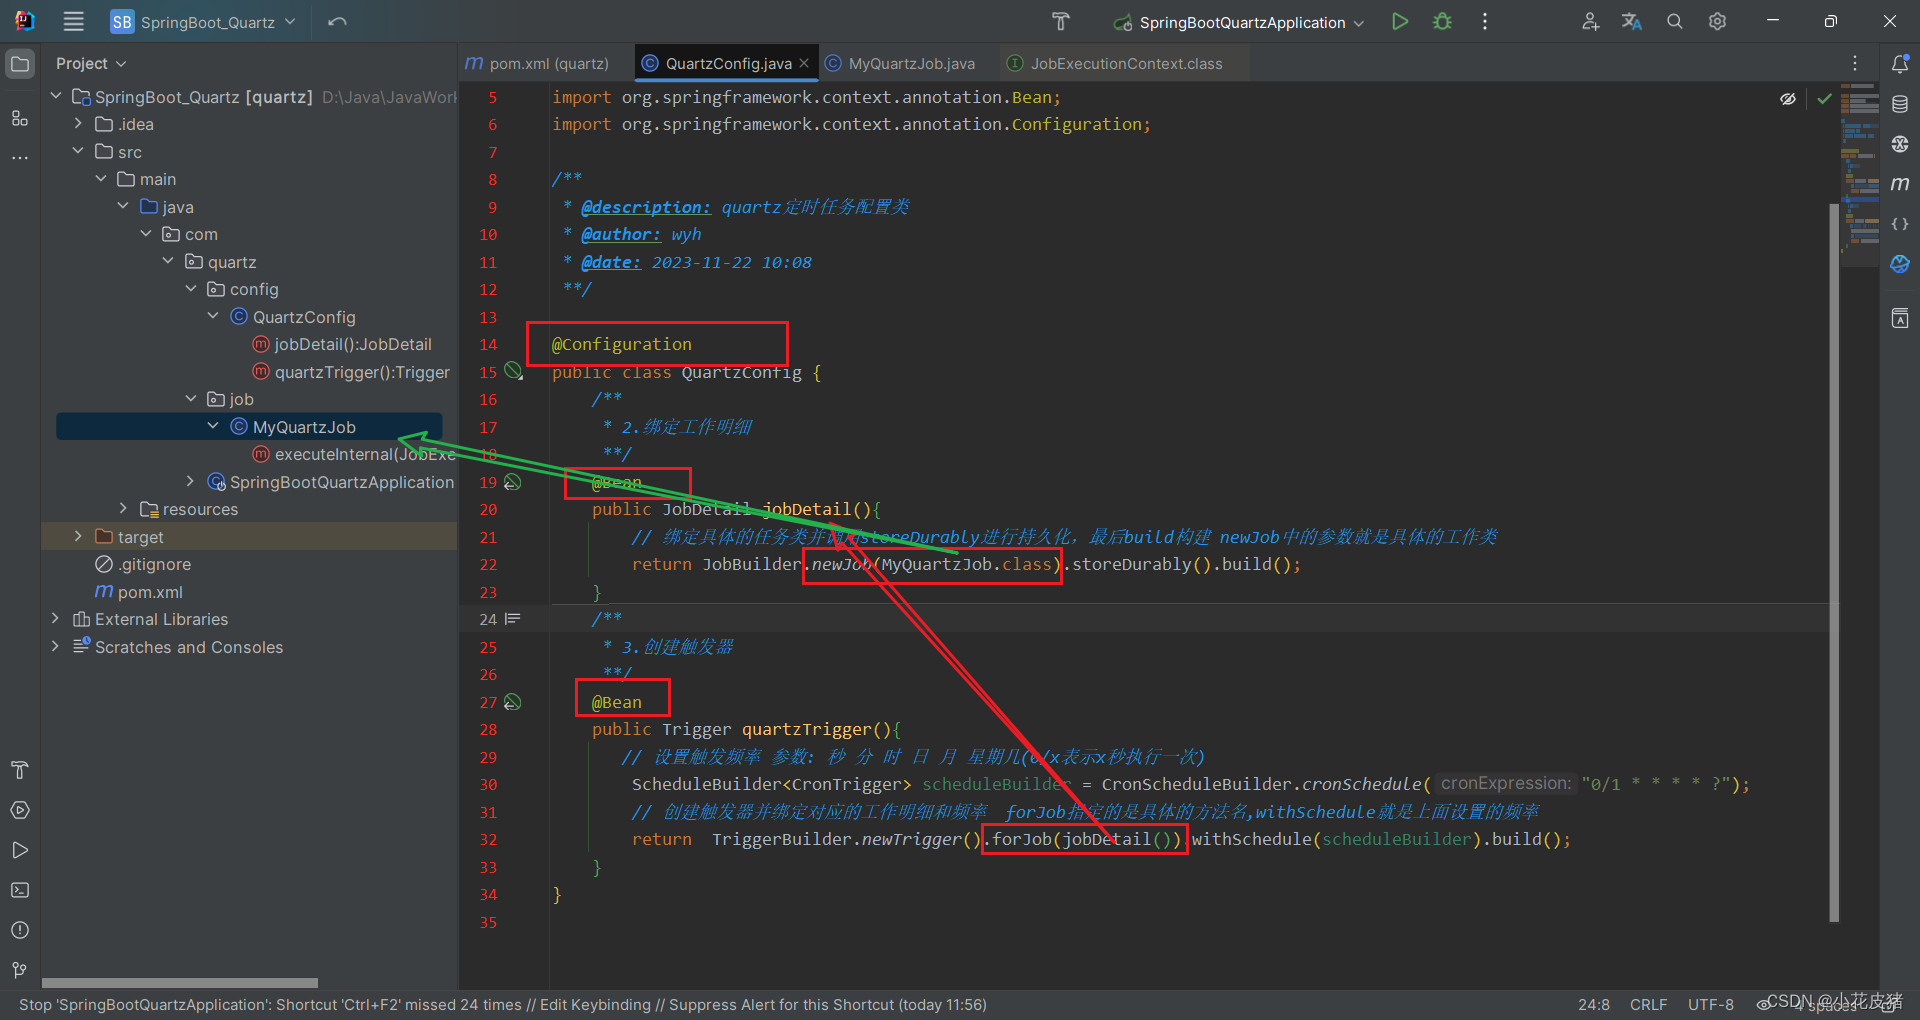Viewport: 1920px width, 1020px height.
Task: Click the Build project hammer icon
Action: 1061,21
